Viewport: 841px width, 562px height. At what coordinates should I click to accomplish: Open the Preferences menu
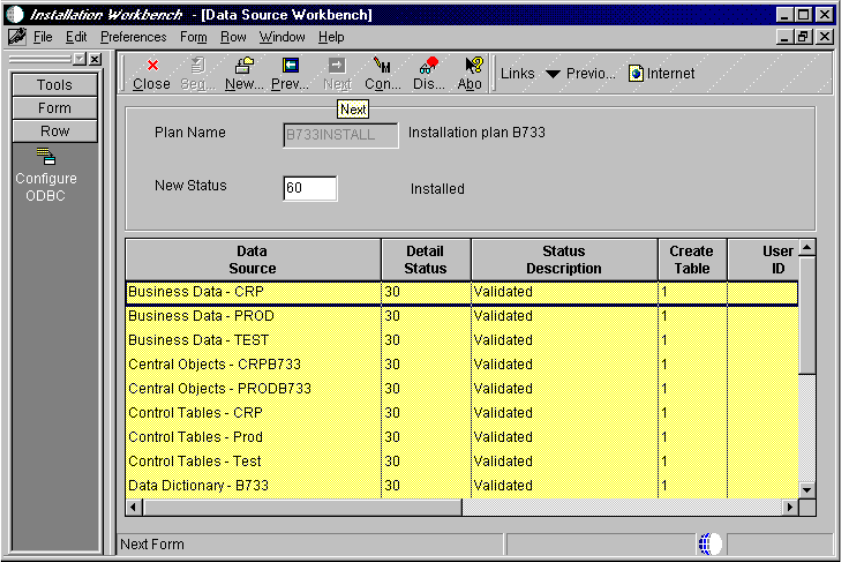tap(133, 37)
